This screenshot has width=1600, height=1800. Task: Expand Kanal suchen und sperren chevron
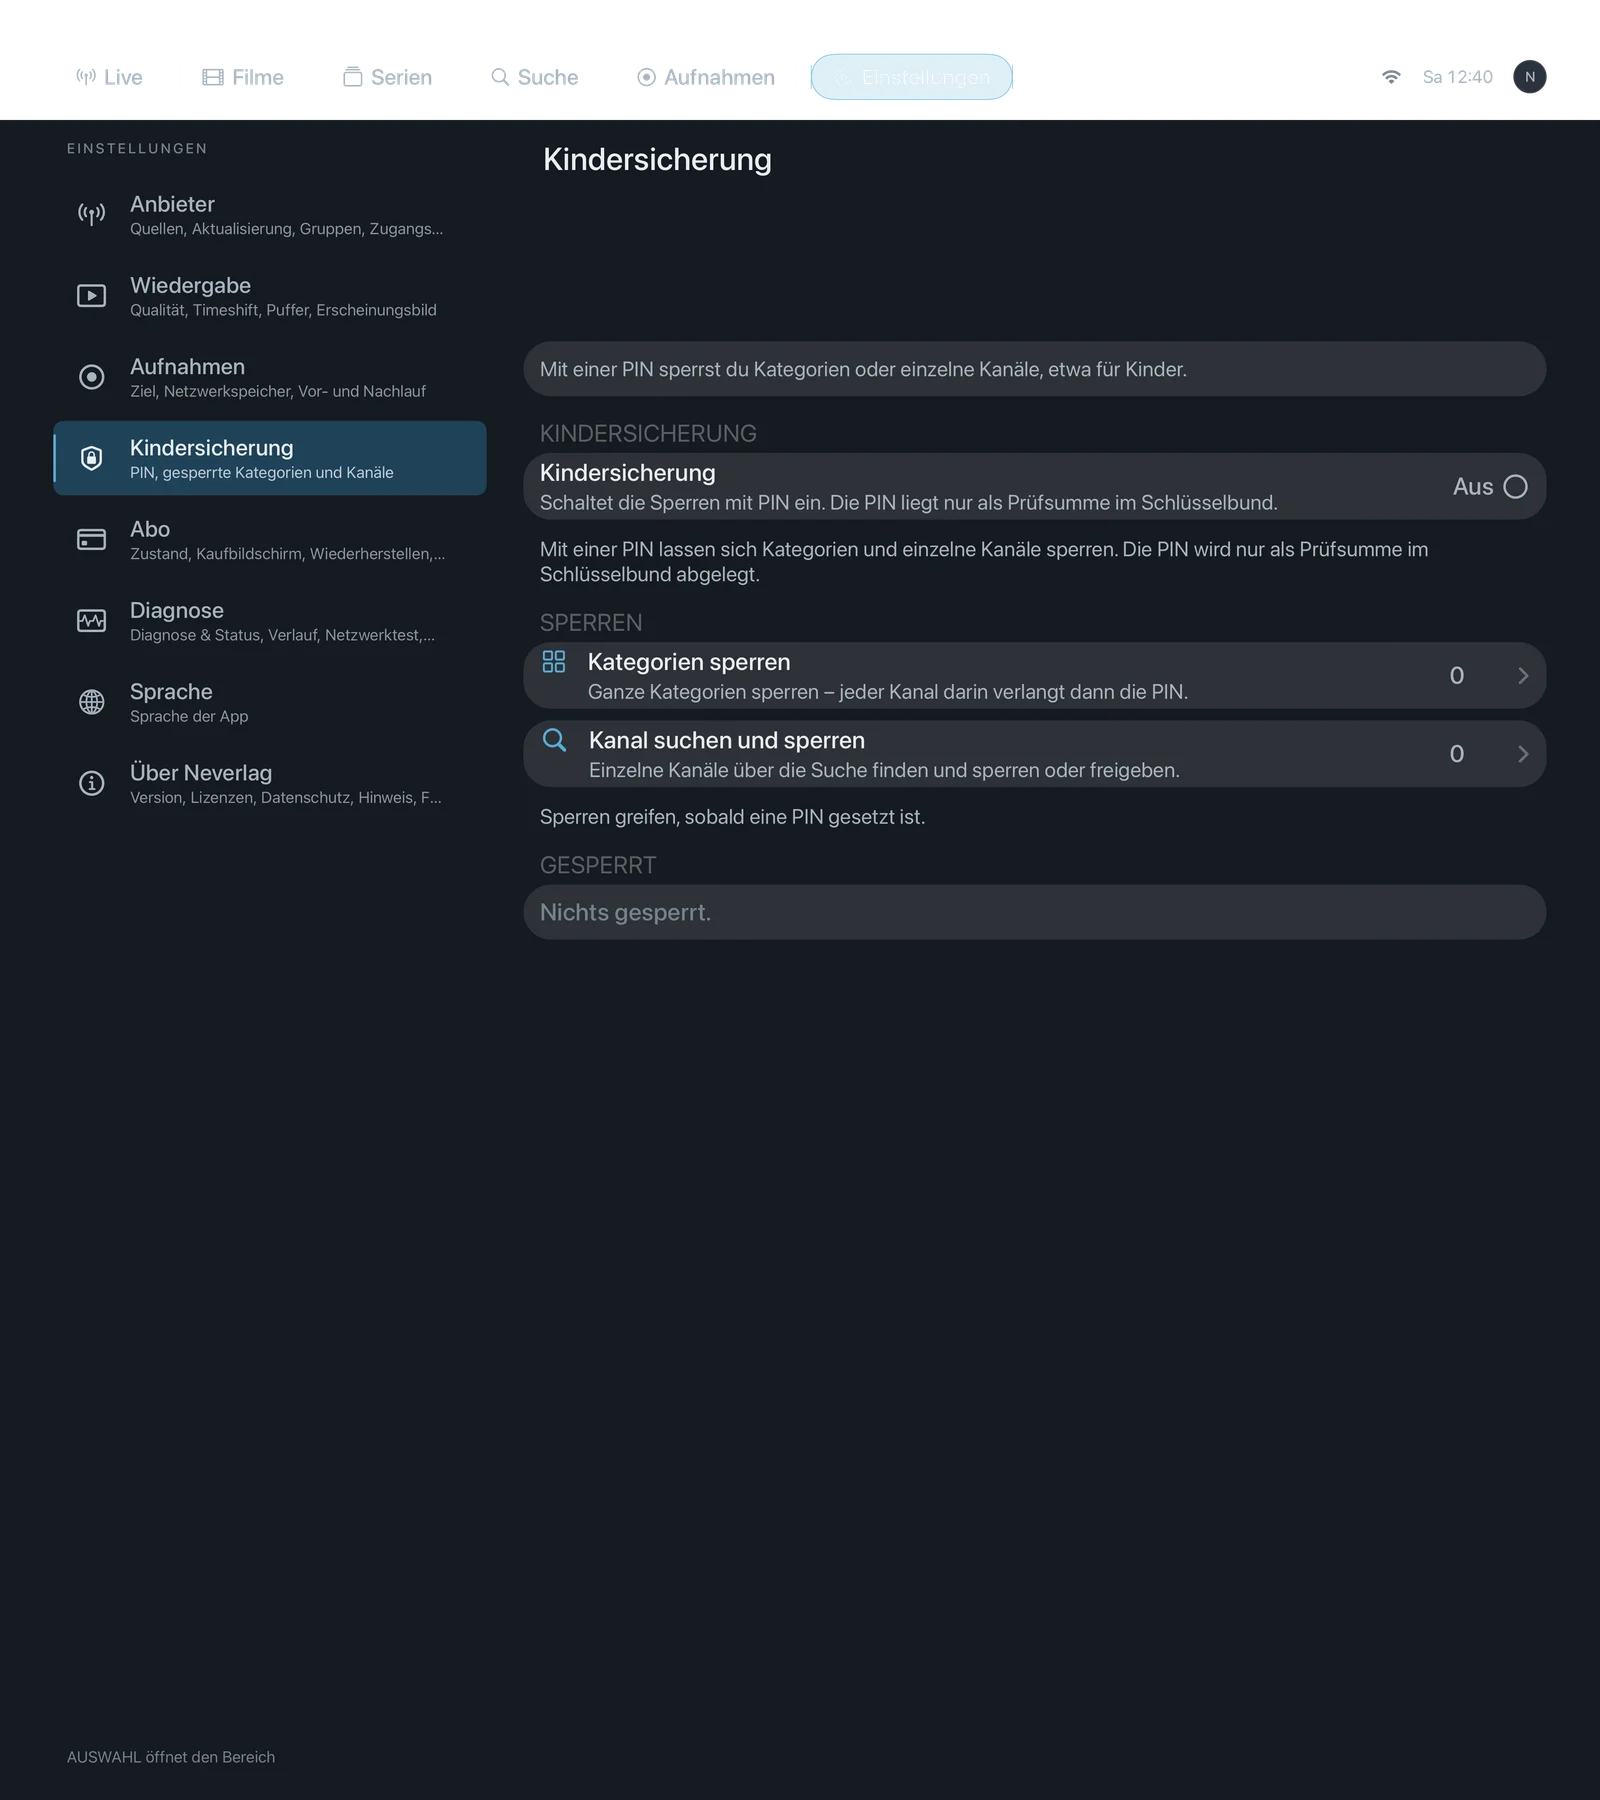(1523, 754)
